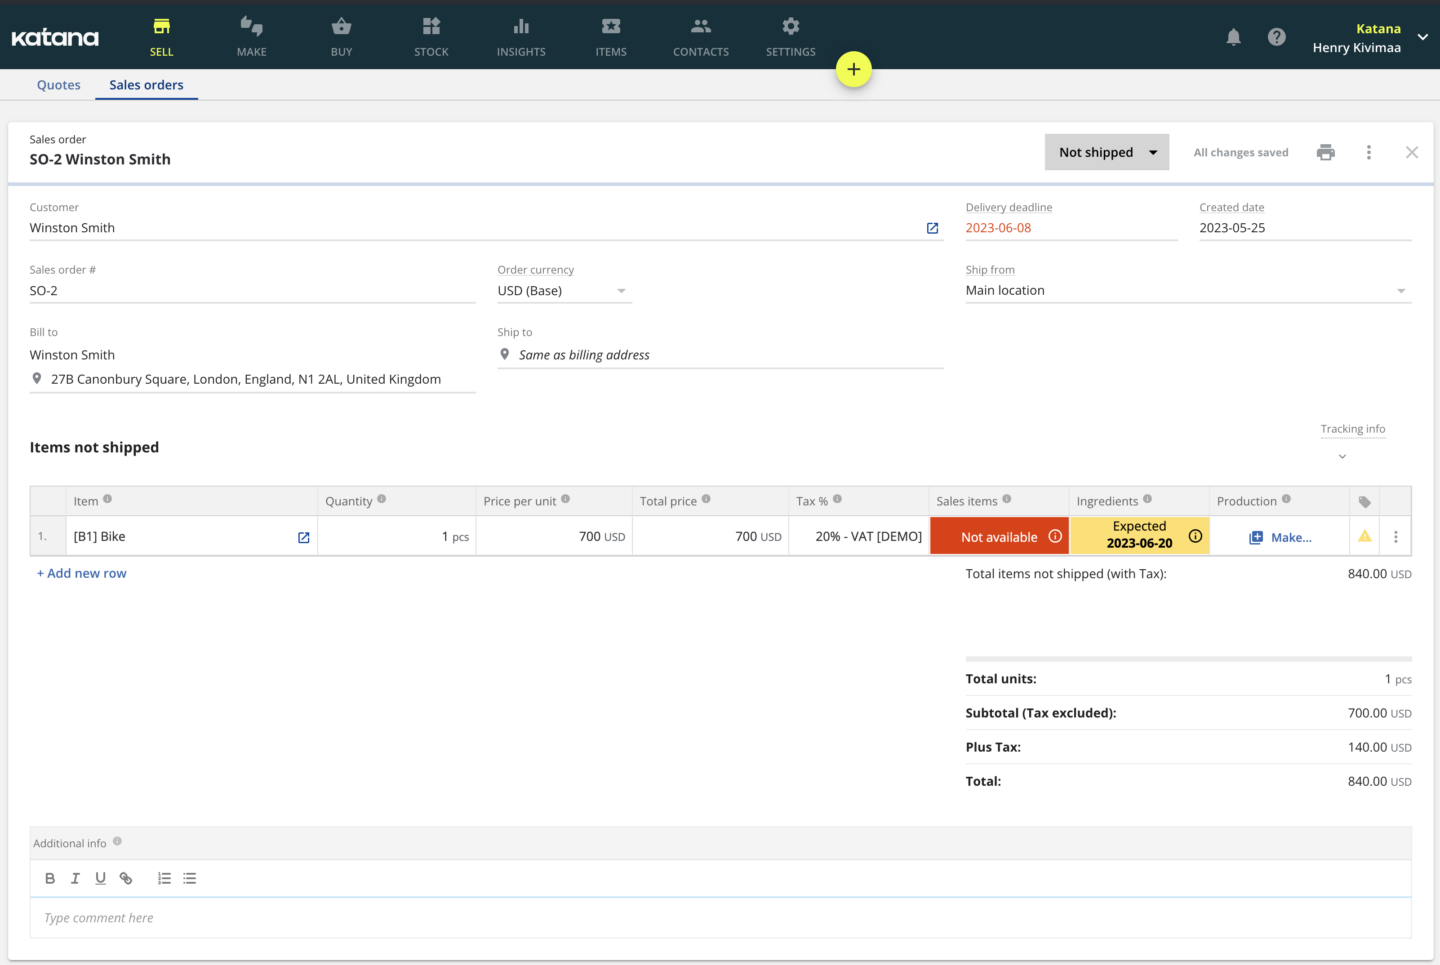Select the Sales orders tab
This screenshot has height=965, width=1440.
coord(146,85)
